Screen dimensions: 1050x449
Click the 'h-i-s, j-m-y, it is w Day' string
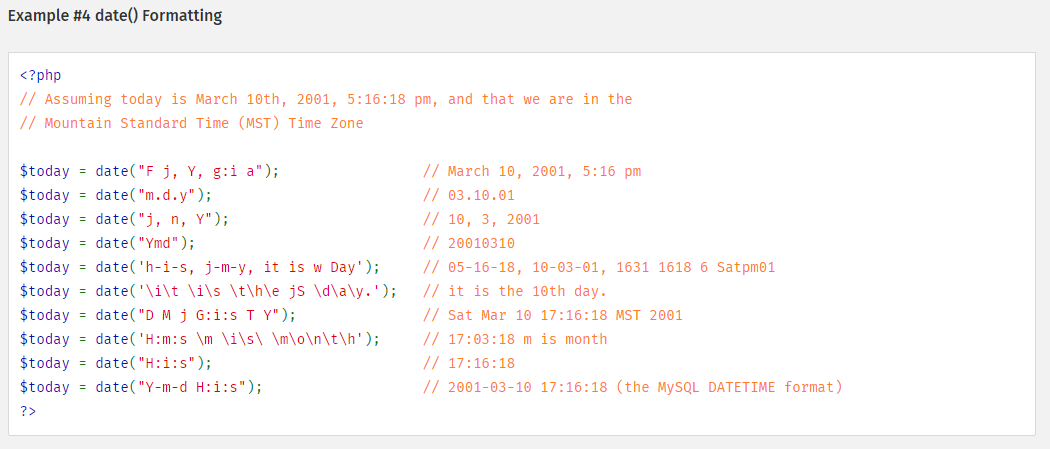click(x=250, y=268)
